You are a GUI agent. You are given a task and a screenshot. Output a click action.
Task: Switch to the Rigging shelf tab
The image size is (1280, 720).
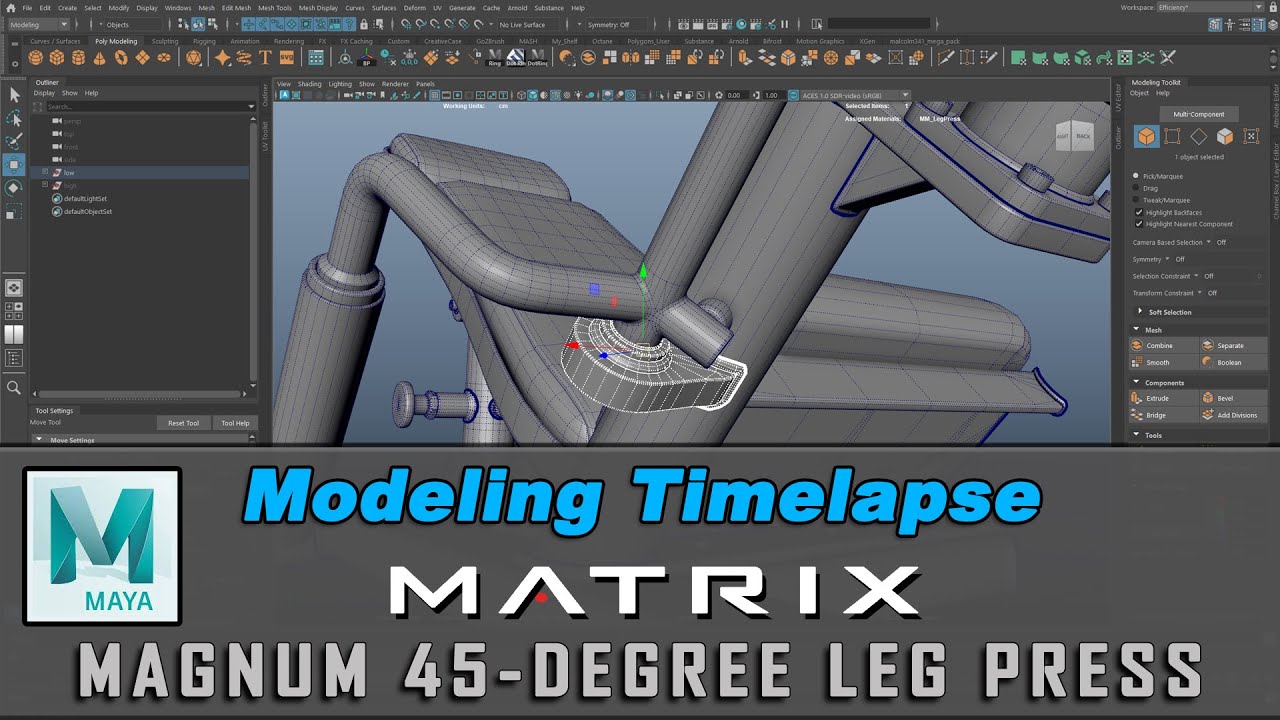coord(204,41)
